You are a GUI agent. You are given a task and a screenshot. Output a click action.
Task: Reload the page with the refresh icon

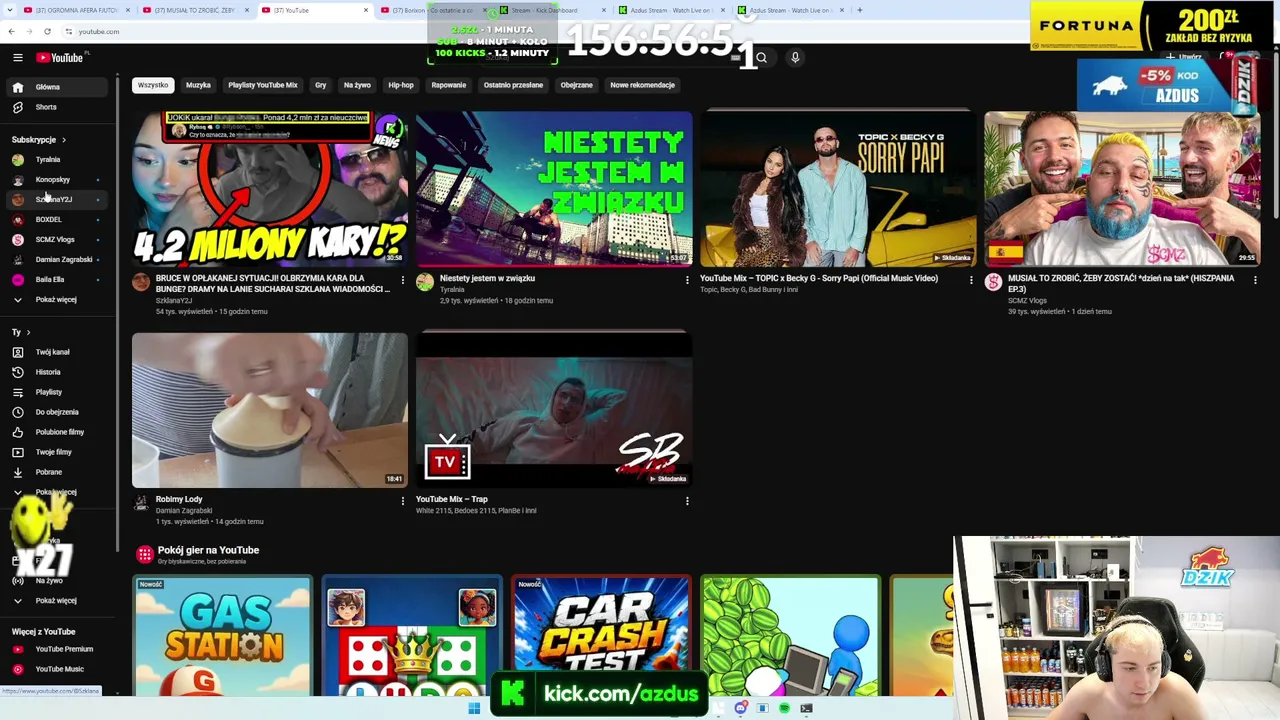47,31
